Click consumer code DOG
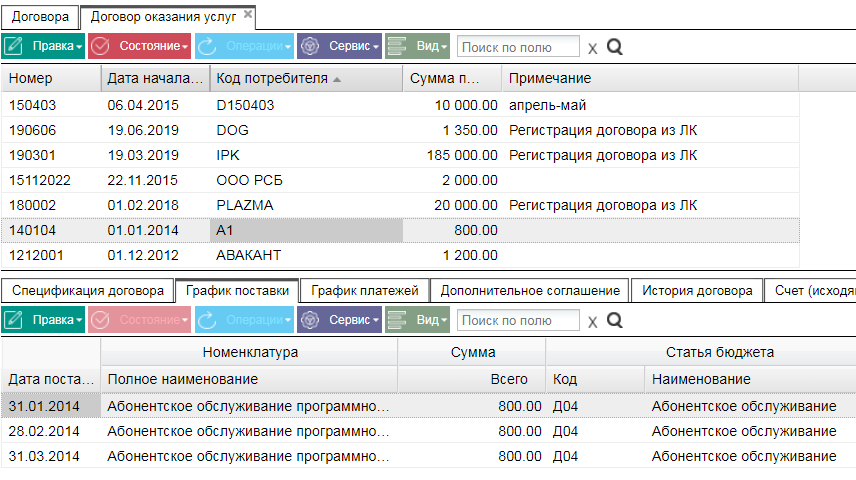856x480 pixels. coord(233,130)
